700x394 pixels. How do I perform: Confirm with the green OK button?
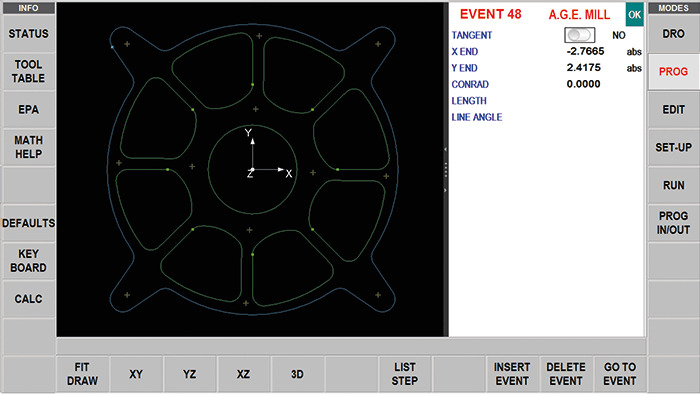point(634,15)
